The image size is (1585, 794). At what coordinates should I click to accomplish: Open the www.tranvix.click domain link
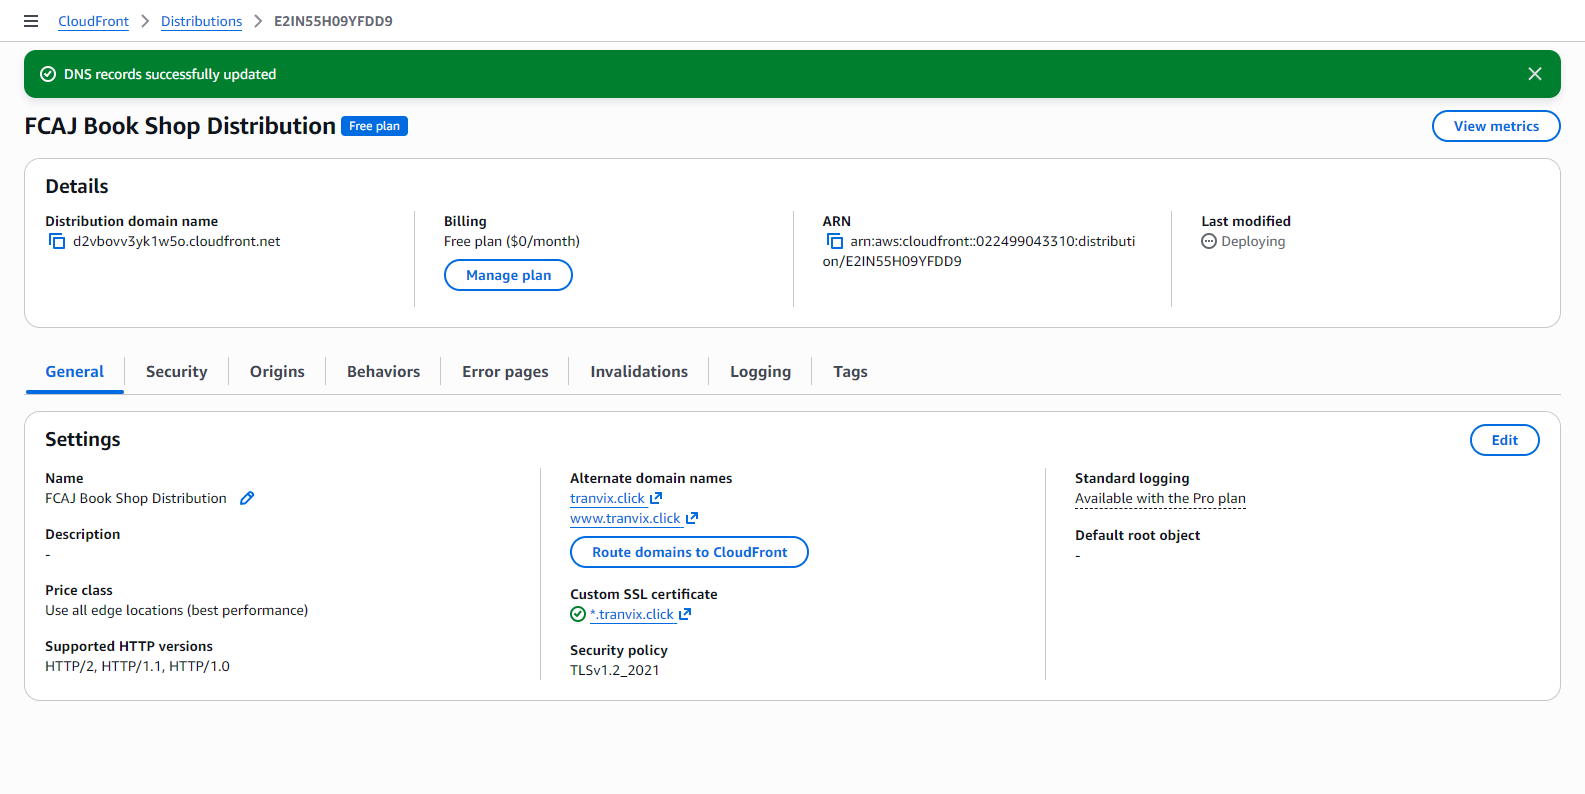pos(625,518)
